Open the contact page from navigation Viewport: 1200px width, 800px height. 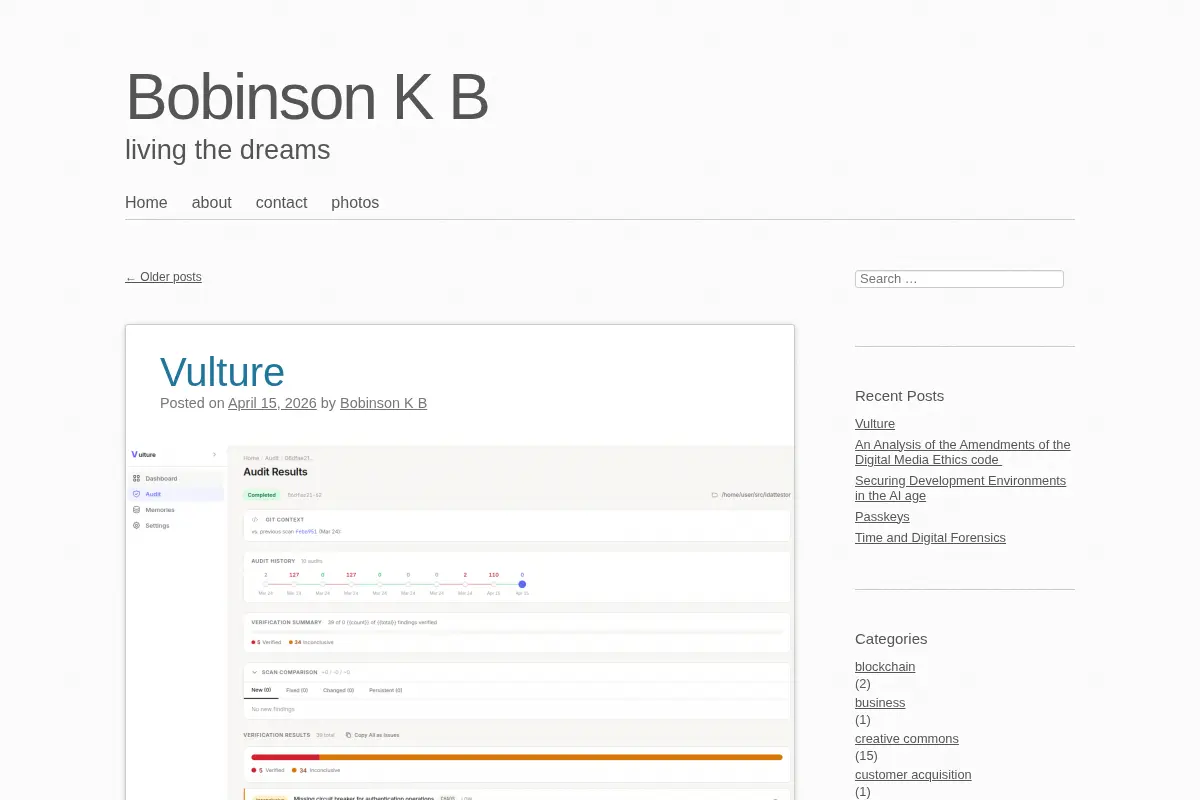(281, 202)
